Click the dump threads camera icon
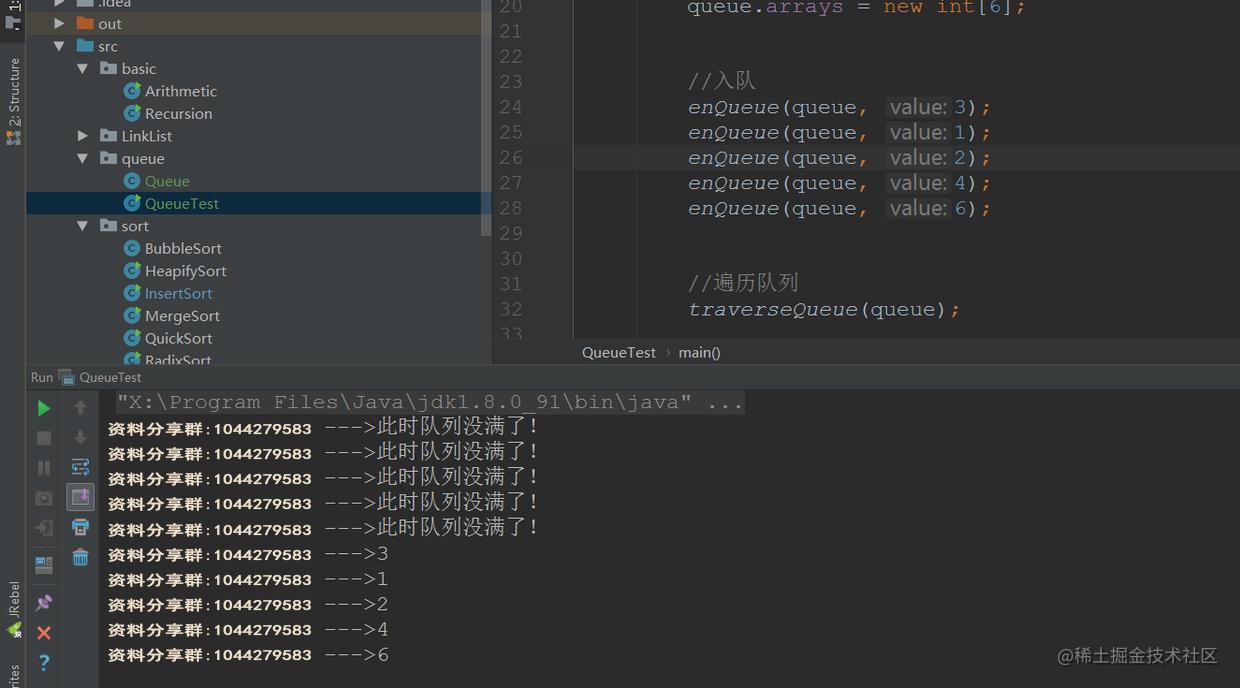Screen dimensions: 1240x688 pyautogui.click(x=44, y=498)
